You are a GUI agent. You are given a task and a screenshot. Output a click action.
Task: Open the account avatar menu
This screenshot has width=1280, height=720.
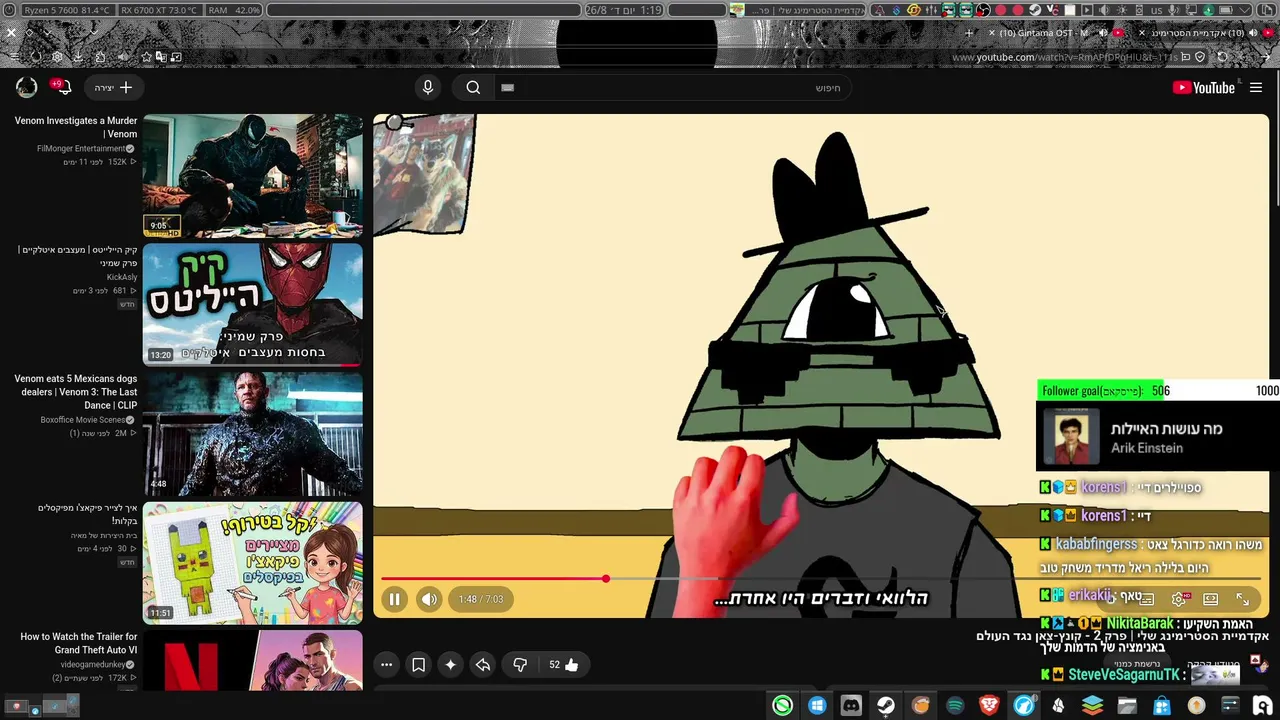tap(27, 87)
